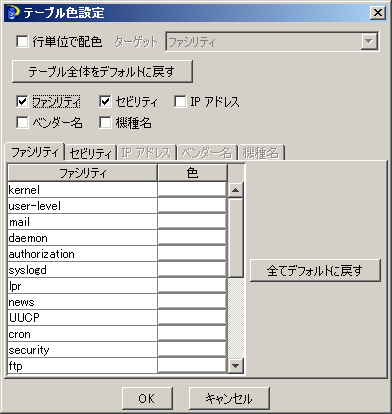Select the ベンダー名 tab
The height and width of the screenshot is (414, 392).
click(x=207, y=153)
